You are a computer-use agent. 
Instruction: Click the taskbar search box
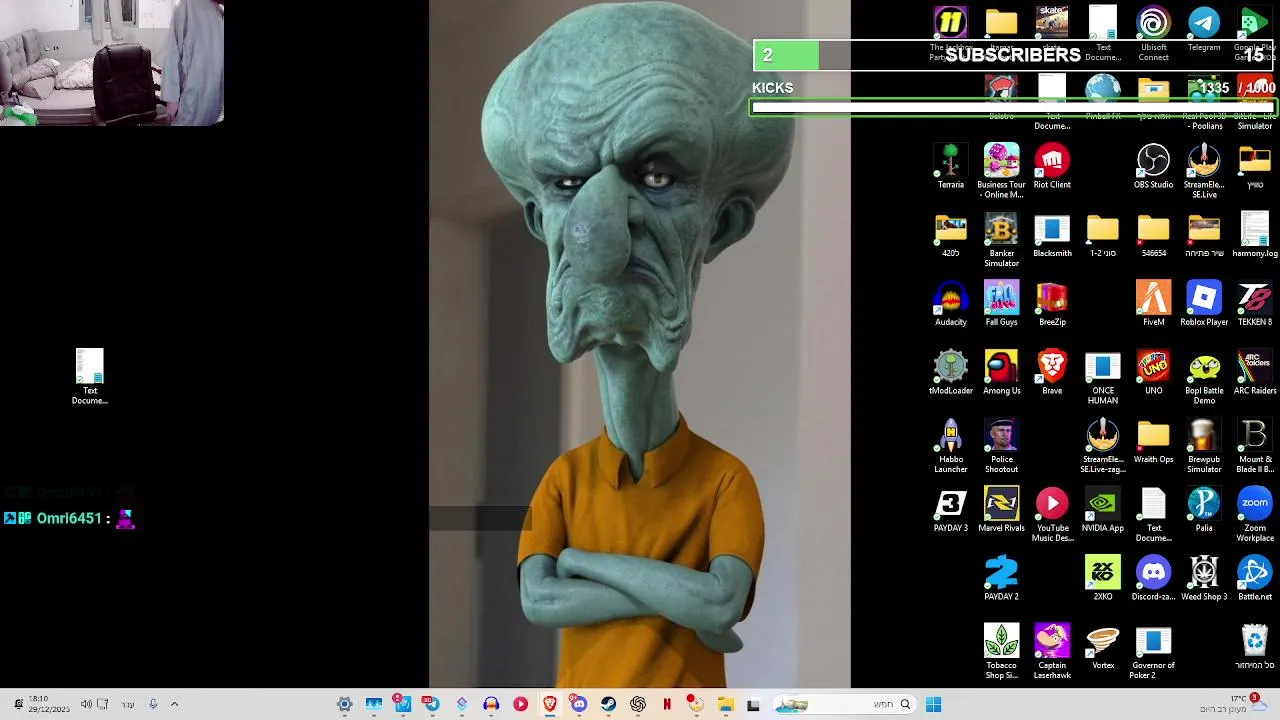click(845, 704)
